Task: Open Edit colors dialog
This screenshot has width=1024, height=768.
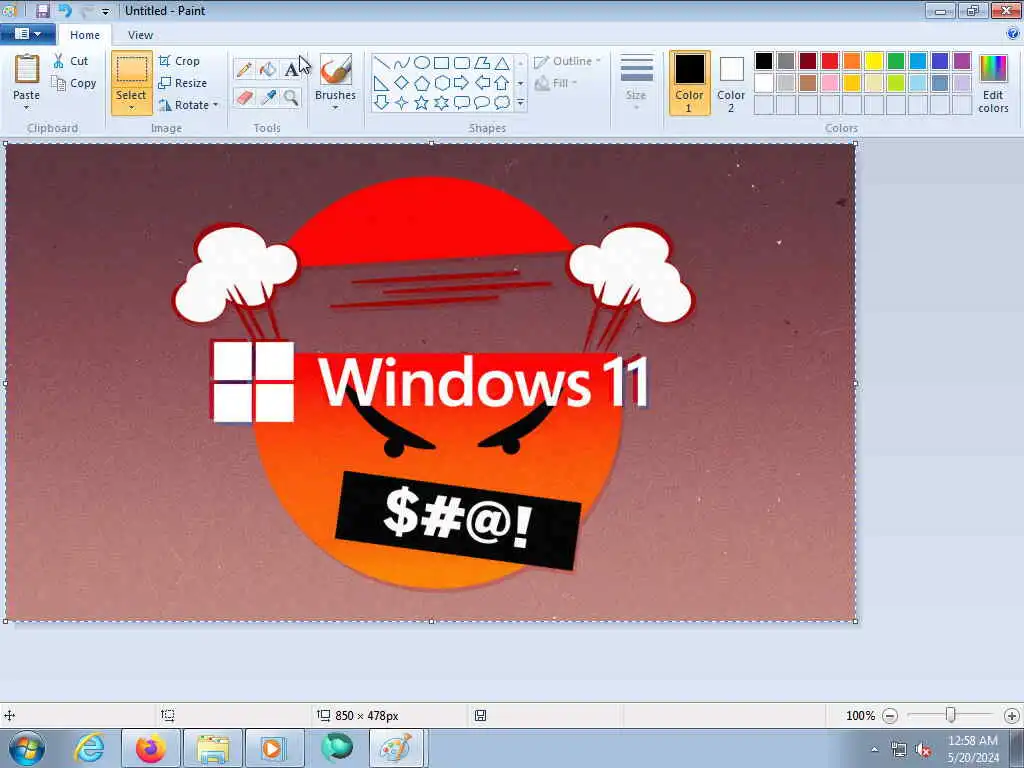Action: pyautogui.click(x=993, y=84)
